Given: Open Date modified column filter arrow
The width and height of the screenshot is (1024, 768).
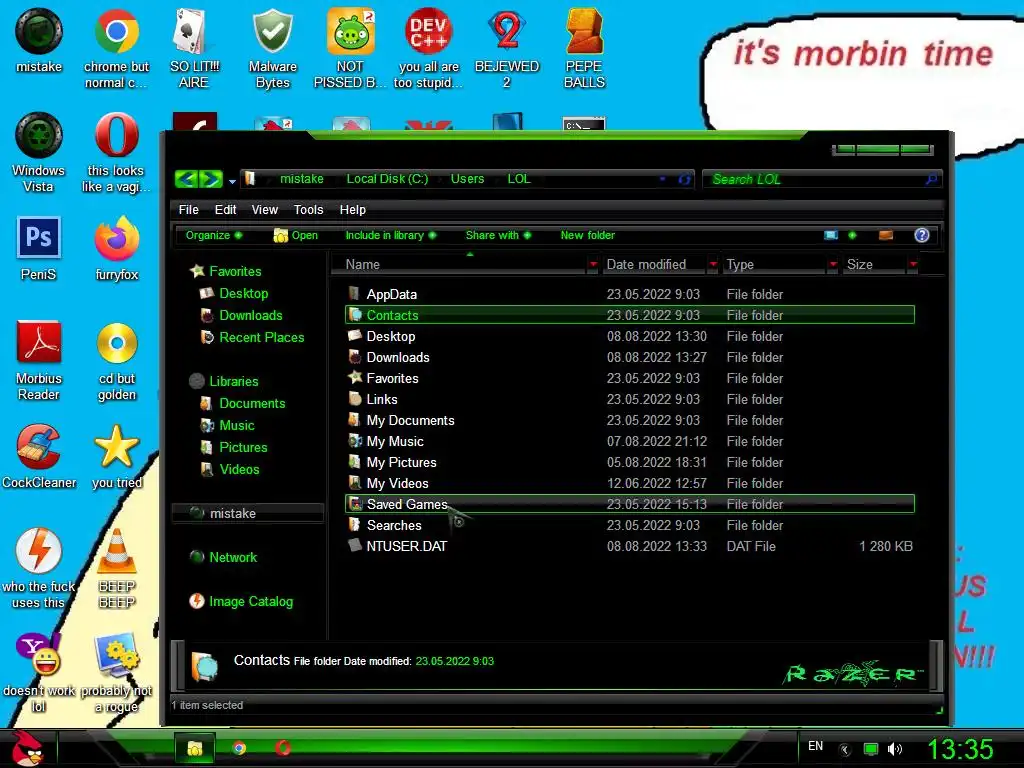Looking at the screenshot, I should coord(713,264).
